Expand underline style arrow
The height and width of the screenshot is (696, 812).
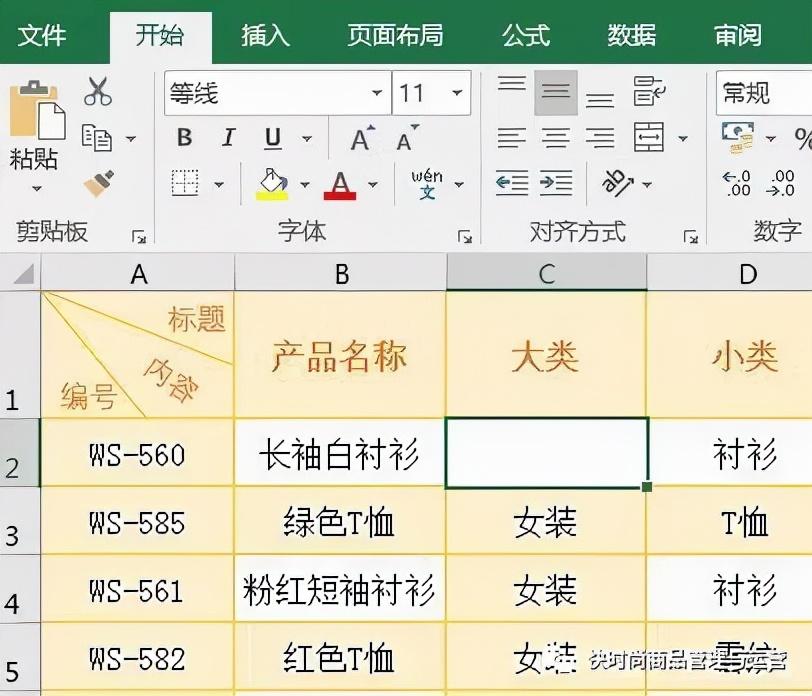tap(307, 139)
